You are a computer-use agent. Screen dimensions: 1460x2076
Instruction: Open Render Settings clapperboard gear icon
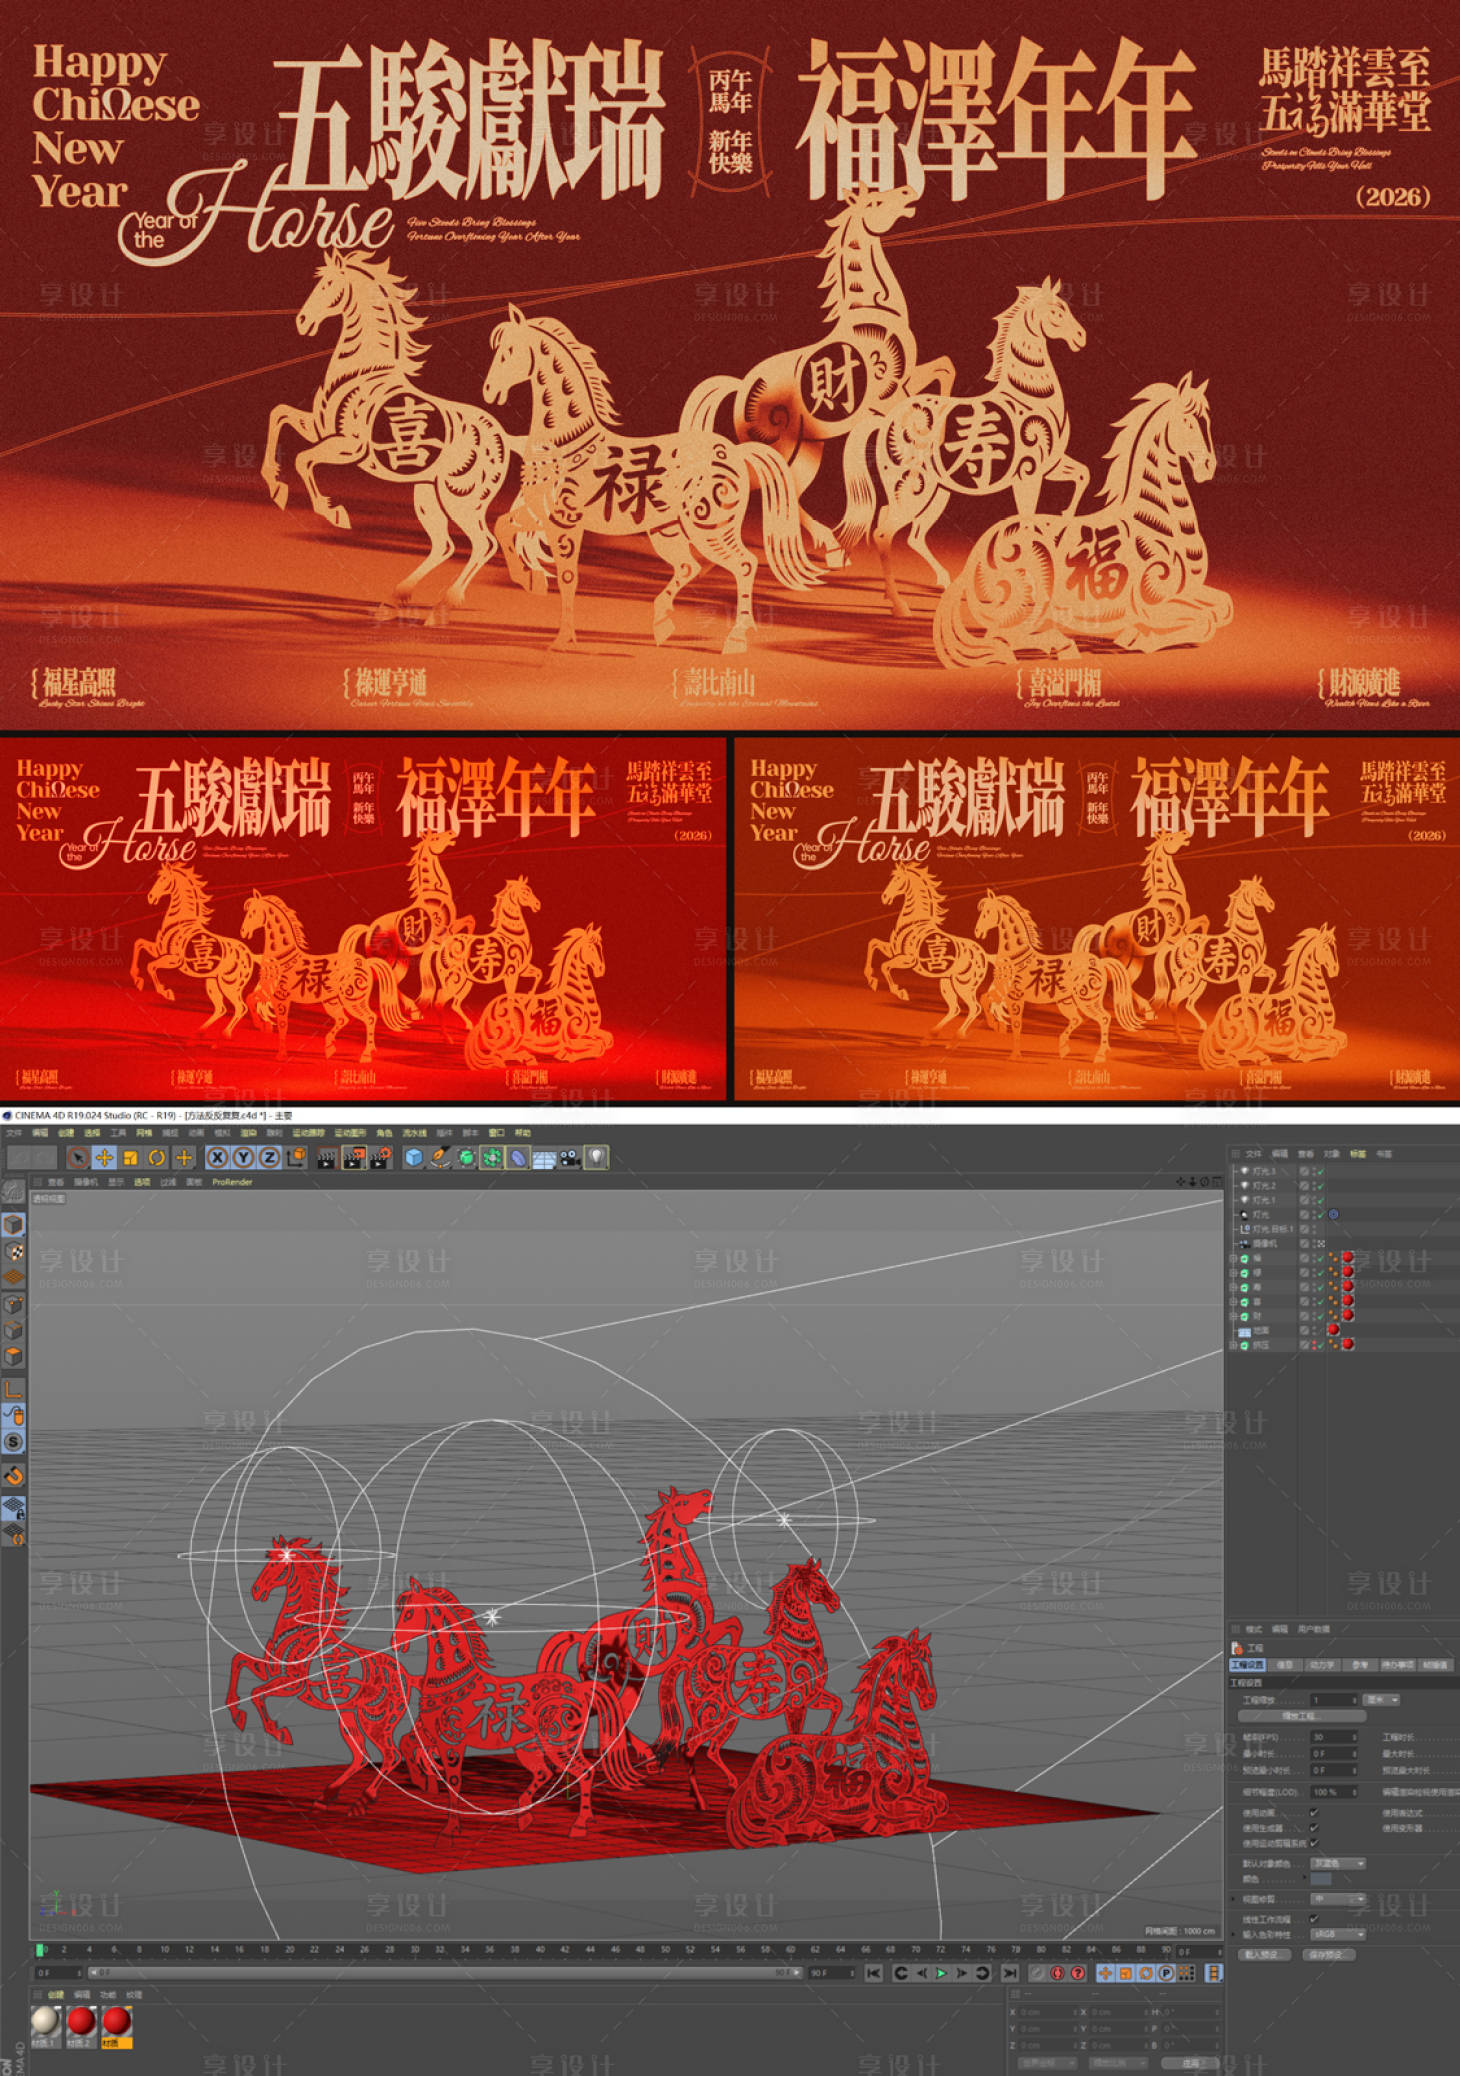point(380,1158)
